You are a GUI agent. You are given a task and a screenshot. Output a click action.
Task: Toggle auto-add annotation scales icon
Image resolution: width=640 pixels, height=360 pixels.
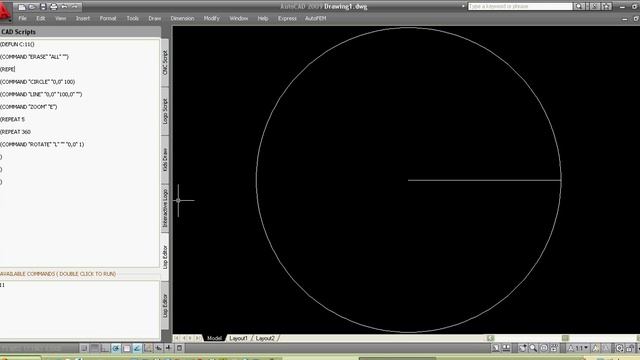606,348
